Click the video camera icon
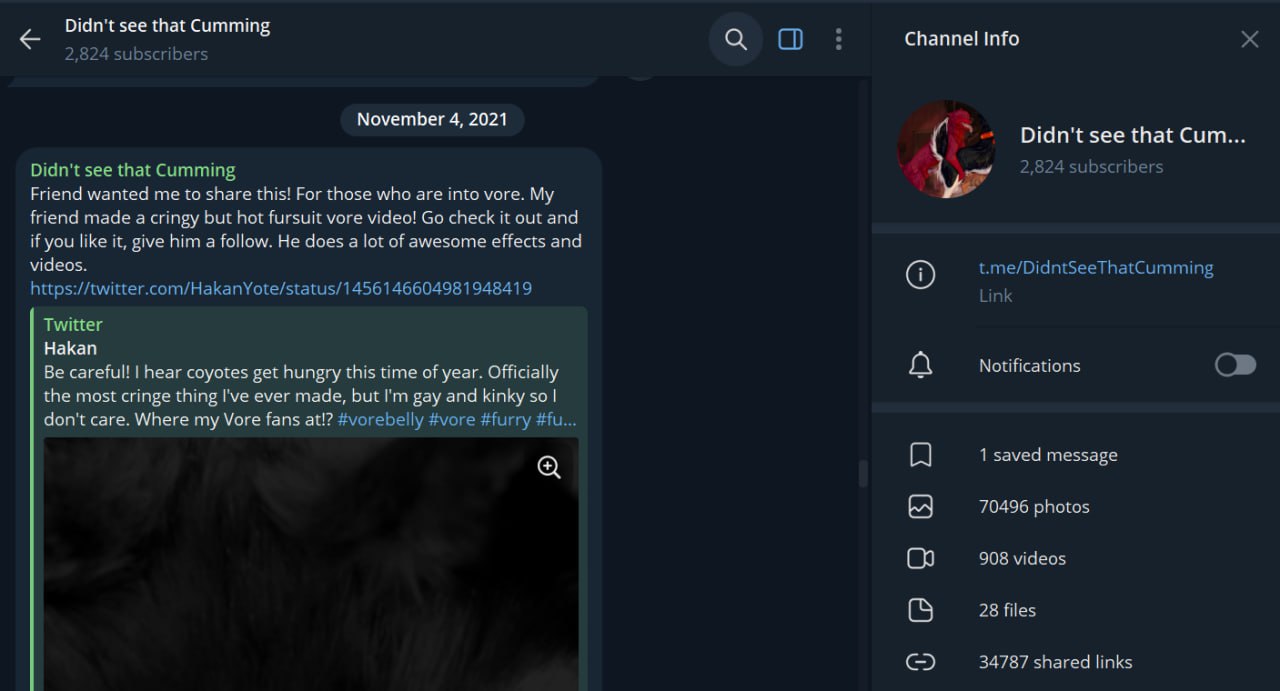 click(x=920, y=559)
